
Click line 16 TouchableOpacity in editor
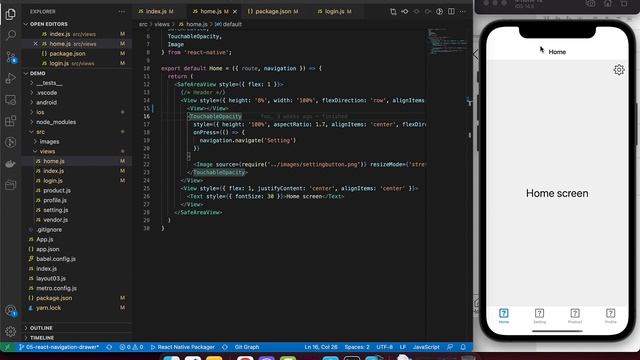pos(216,116)
